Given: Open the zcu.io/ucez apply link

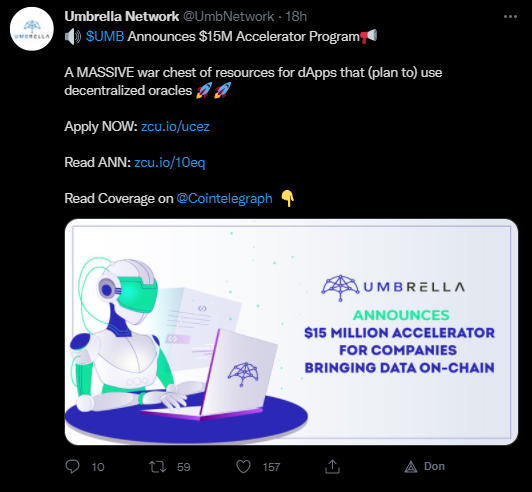Looking at the screenshot, I should tap(175, 126).
